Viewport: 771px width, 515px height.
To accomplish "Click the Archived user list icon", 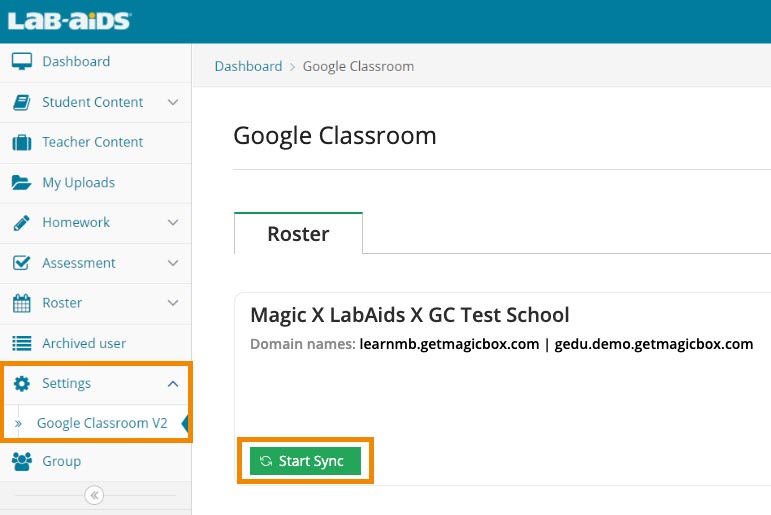I will (21, 343).
